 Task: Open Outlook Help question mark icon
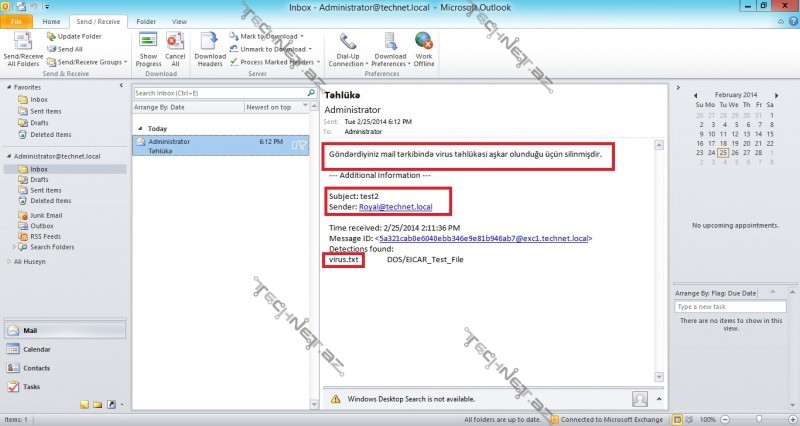click(793, 21)
